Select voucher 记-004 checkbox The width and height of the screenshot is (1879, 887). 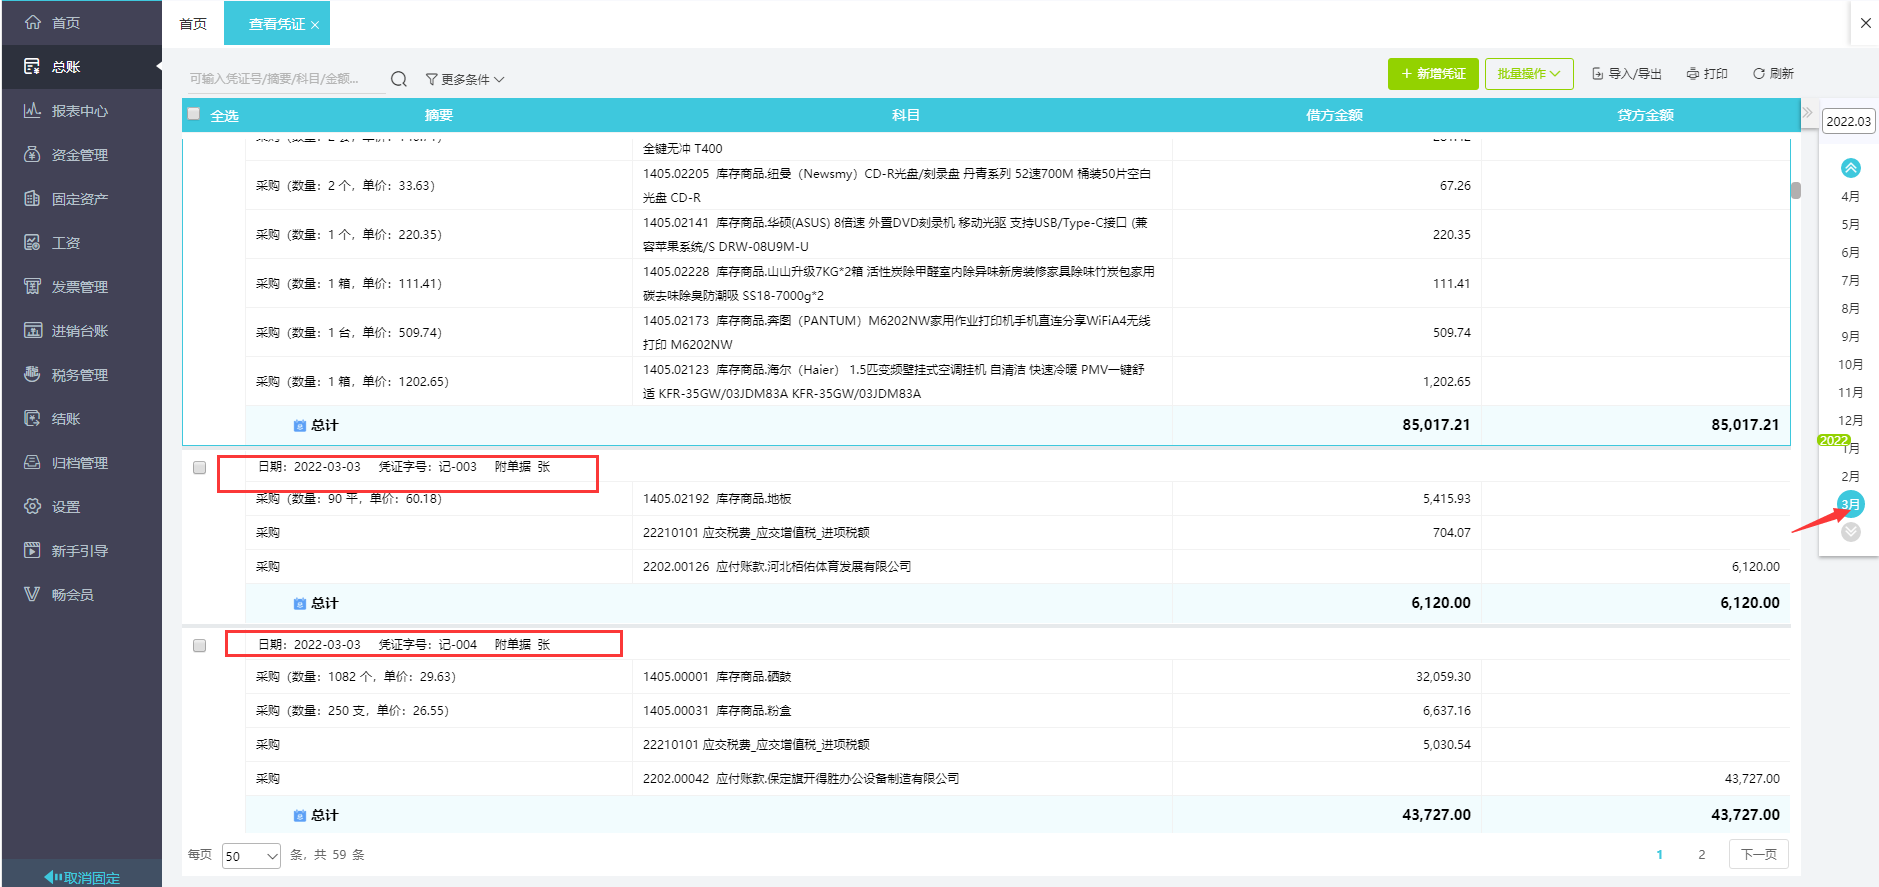click(x=199, y=645)
